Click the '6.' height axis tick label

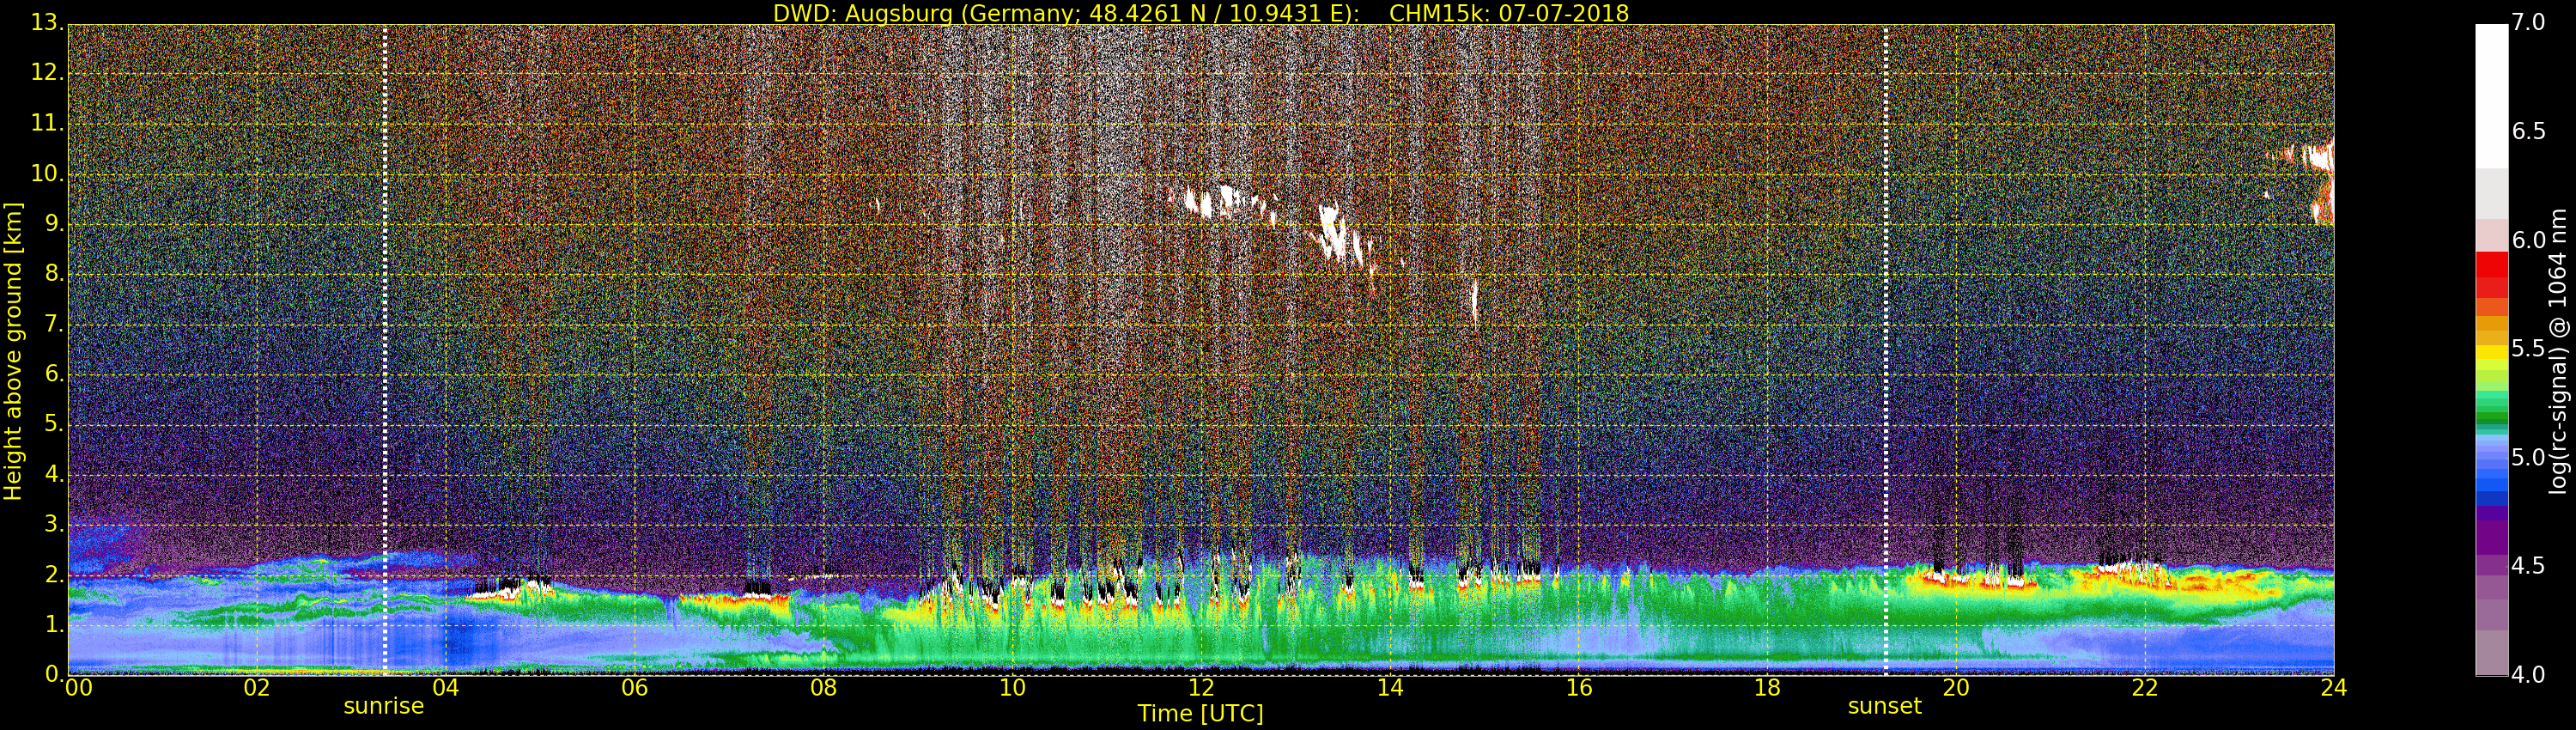54,374
